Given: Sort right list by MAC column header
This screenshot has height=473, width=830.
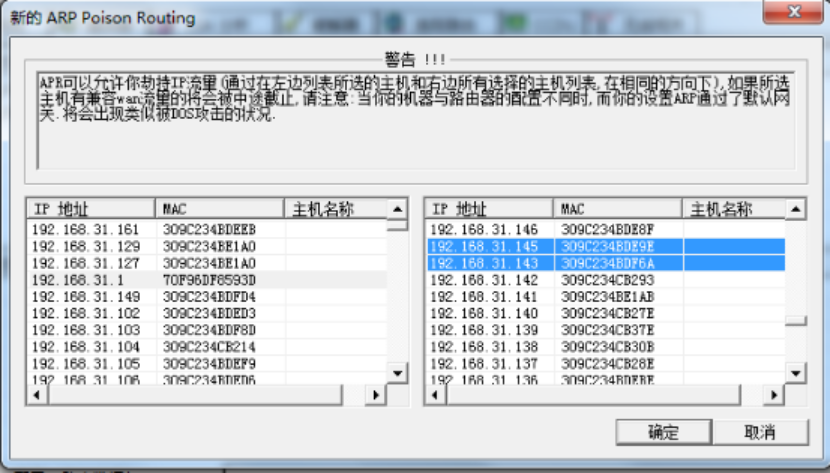Looking at the screenshot, I should (618, 209).
